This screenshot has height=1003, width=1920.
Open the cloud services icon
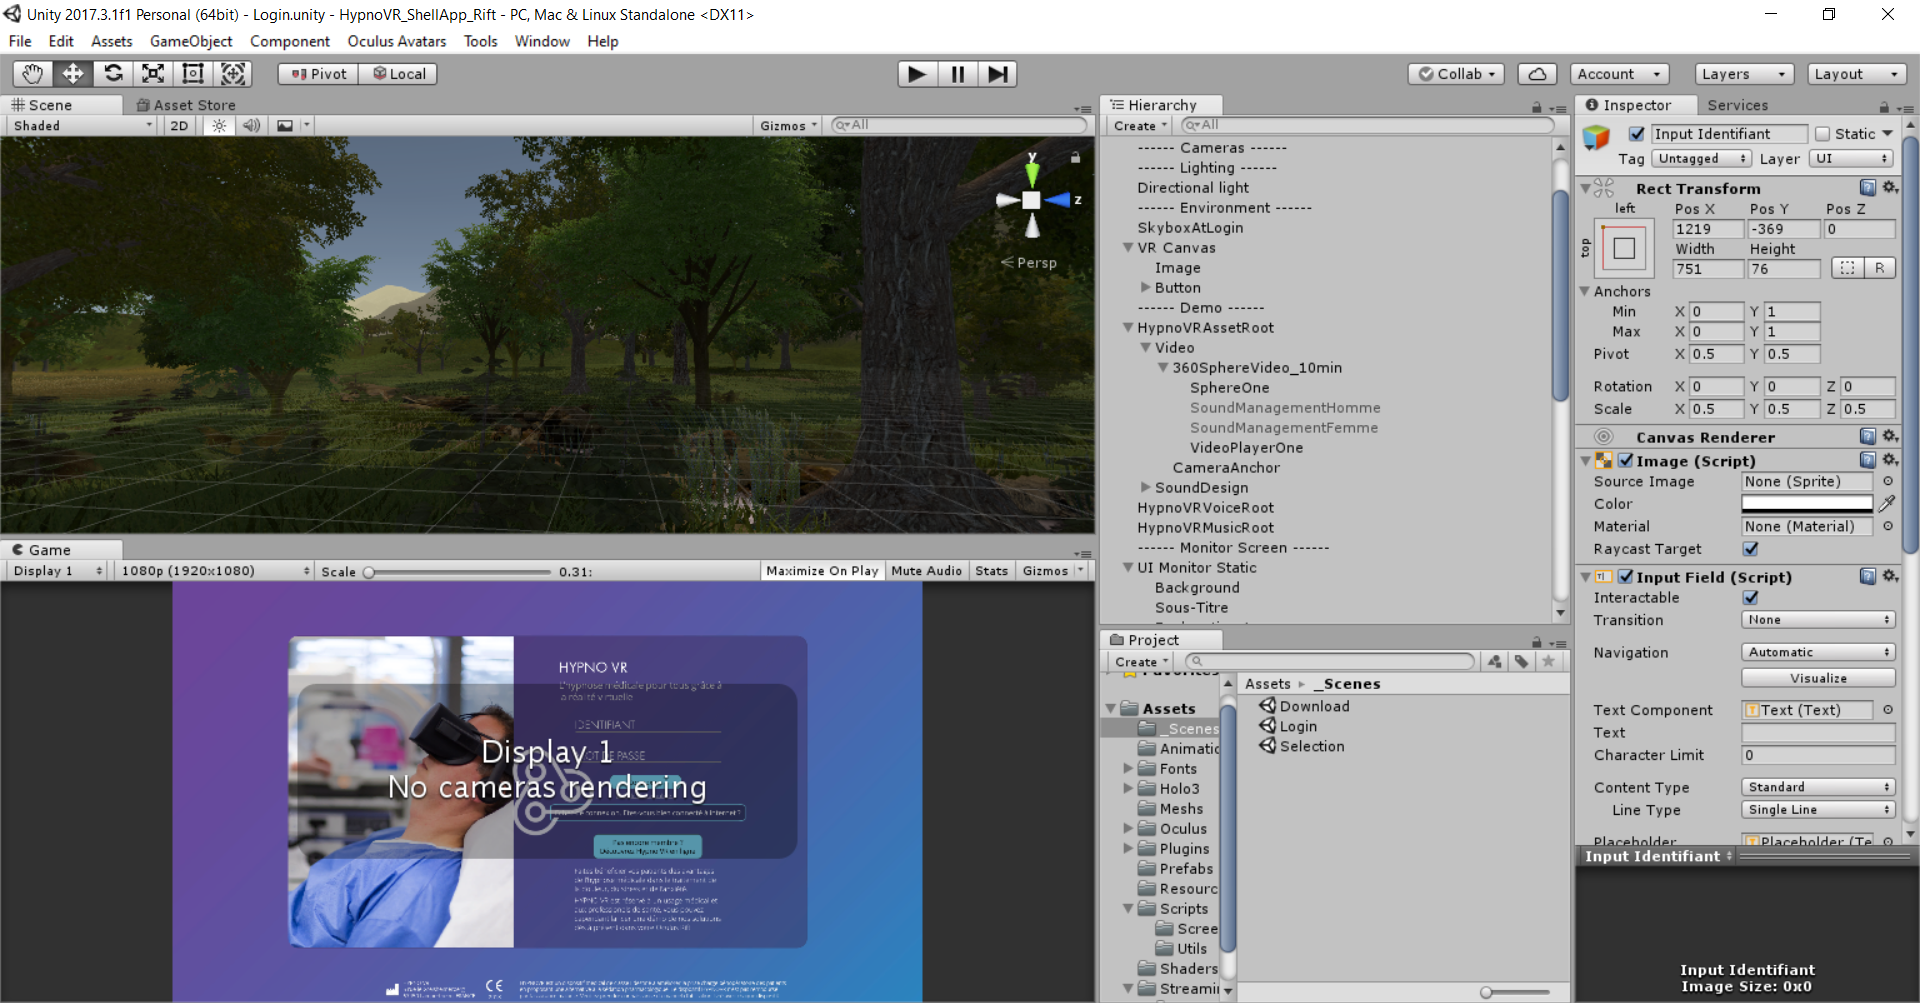(x=1537, y=74)
